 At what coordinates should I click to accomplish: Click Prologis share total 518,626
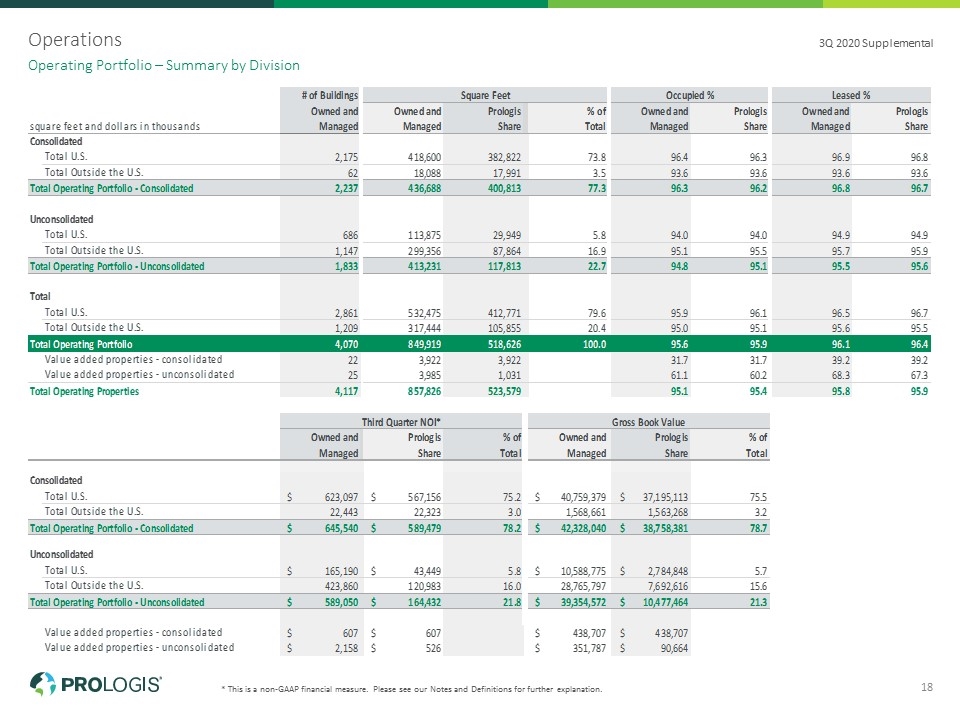(504, 345)
